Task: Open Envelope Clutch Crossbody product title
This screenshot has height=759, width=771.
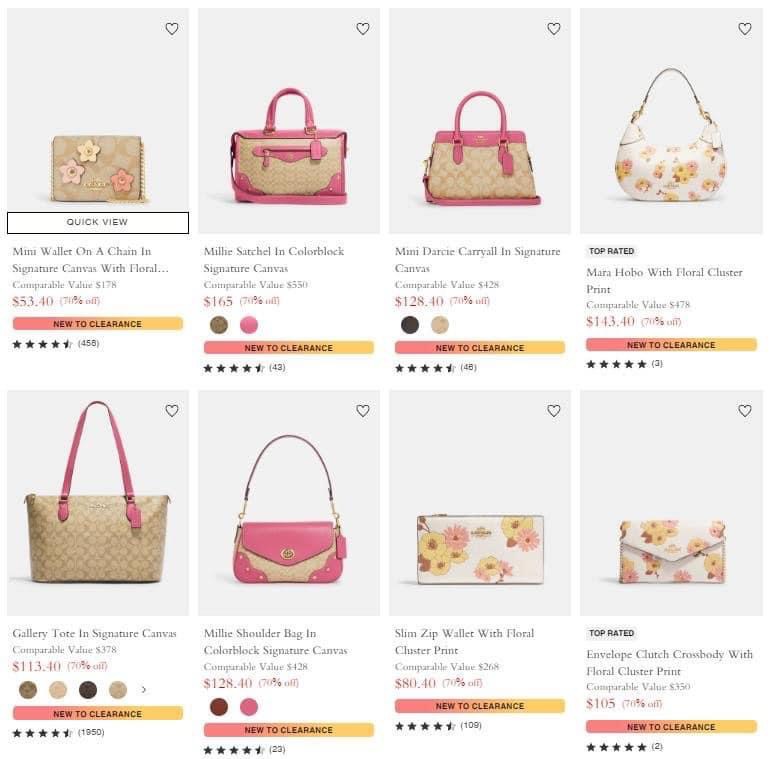Action: click(669, 662)
